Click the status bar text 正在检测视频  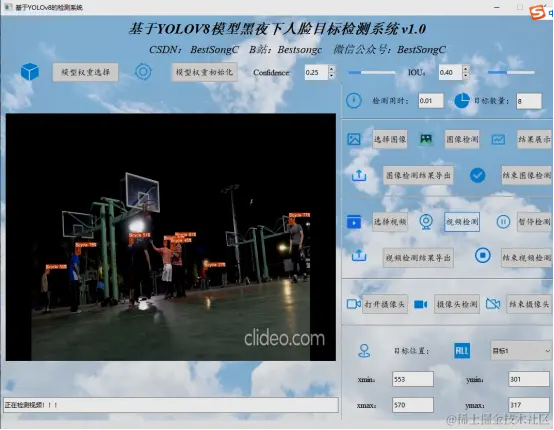(31, 405)
